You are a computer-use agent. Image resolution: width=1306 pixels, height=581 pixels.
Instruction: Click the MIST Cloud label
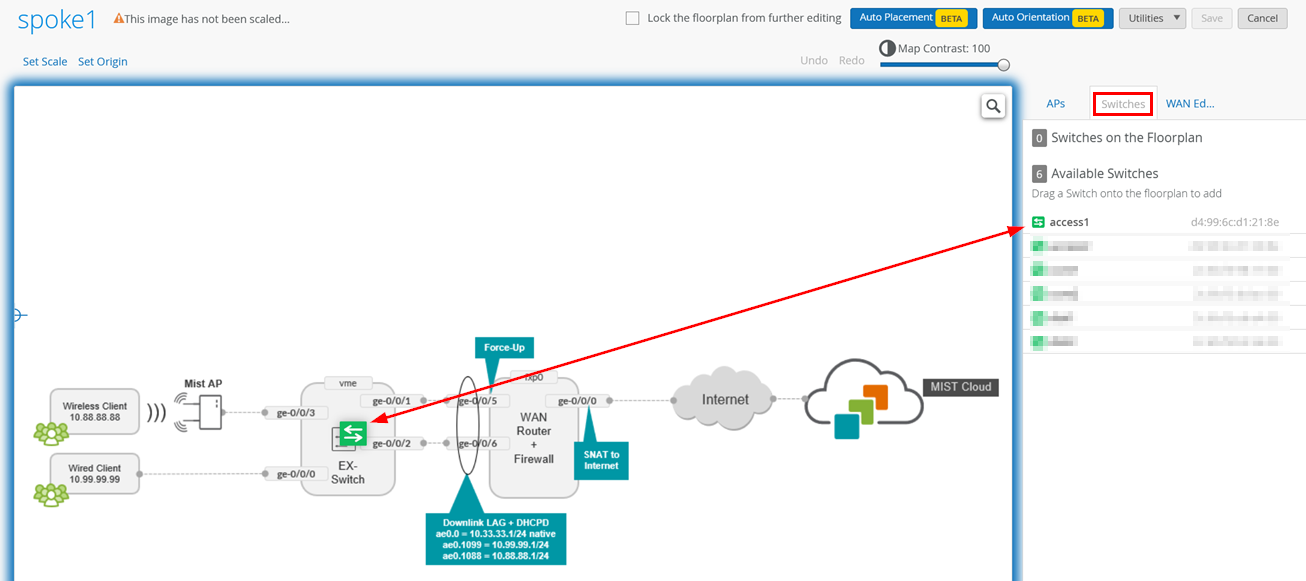tap(960, 387)
